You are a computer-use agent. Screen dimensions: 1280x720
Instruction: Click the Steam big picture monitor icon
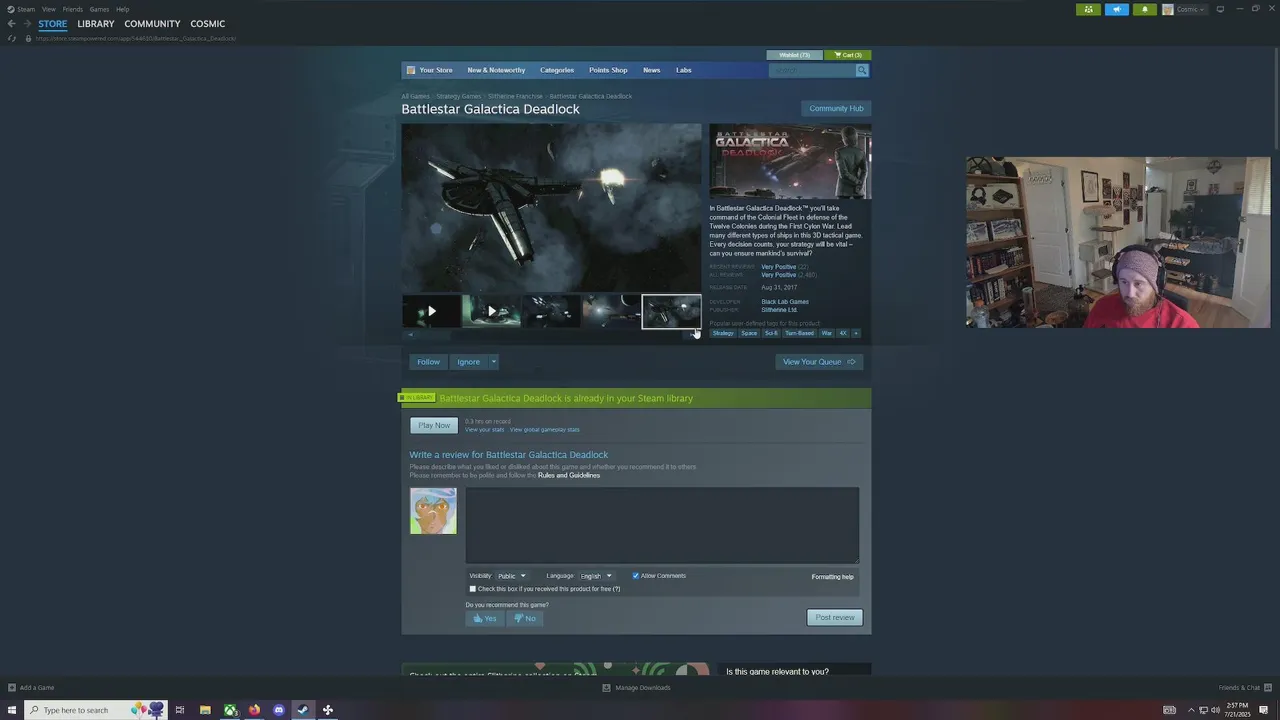pos(1220,9)
